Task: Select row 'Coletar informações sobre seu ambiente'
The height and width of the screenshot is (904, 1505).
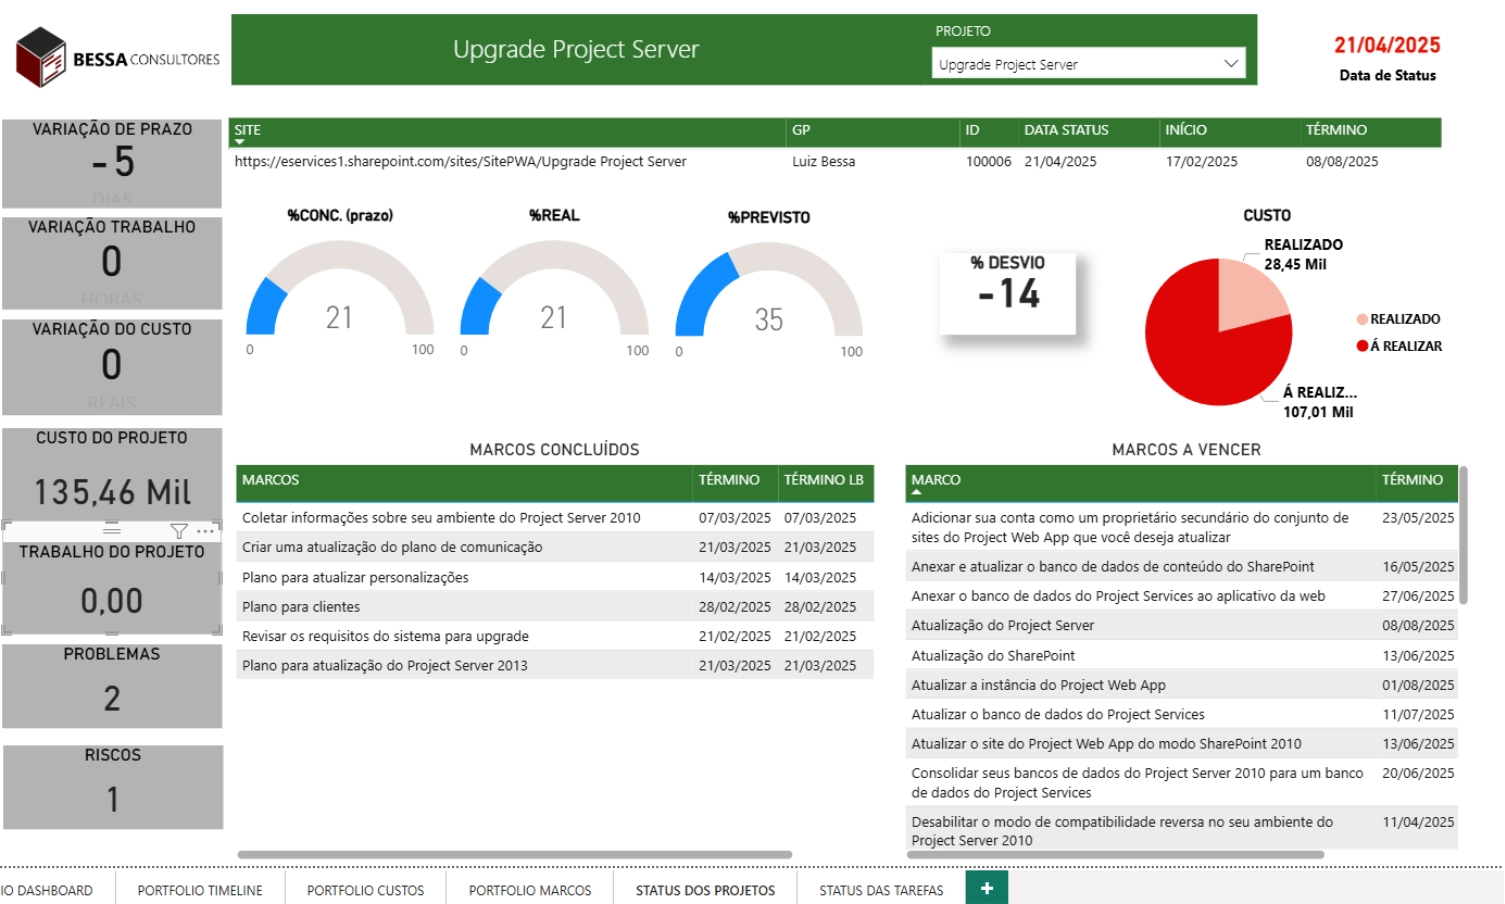Action: click(x=555, y=518)
